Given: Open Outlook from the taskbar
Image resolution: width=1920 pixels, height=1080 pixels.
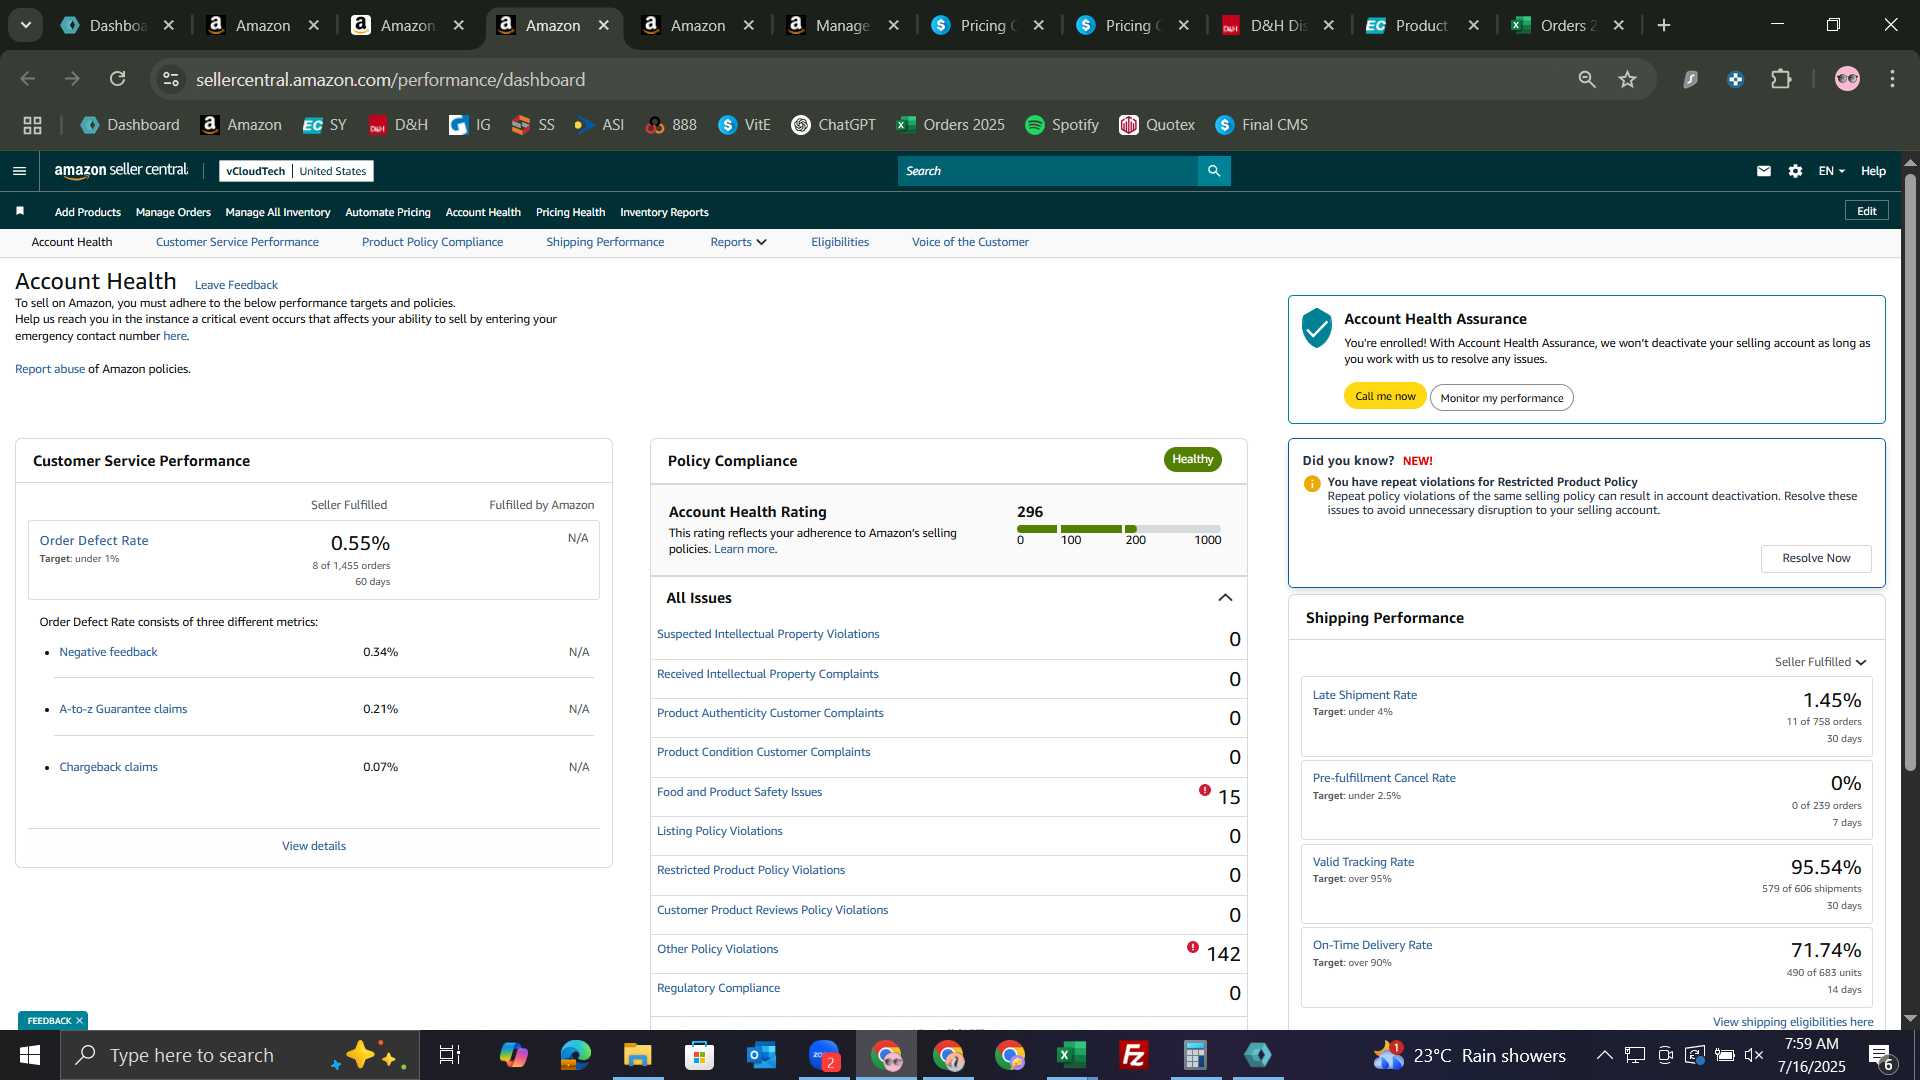Looking at the screenshot, I should click(762, 1055).
